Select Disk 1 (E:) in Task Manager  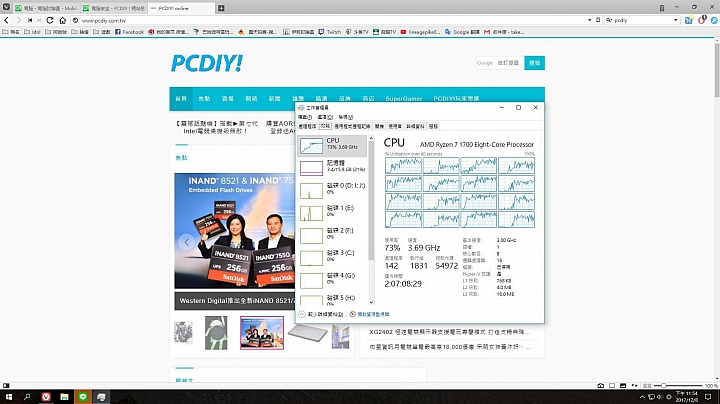tap(332, 212)
